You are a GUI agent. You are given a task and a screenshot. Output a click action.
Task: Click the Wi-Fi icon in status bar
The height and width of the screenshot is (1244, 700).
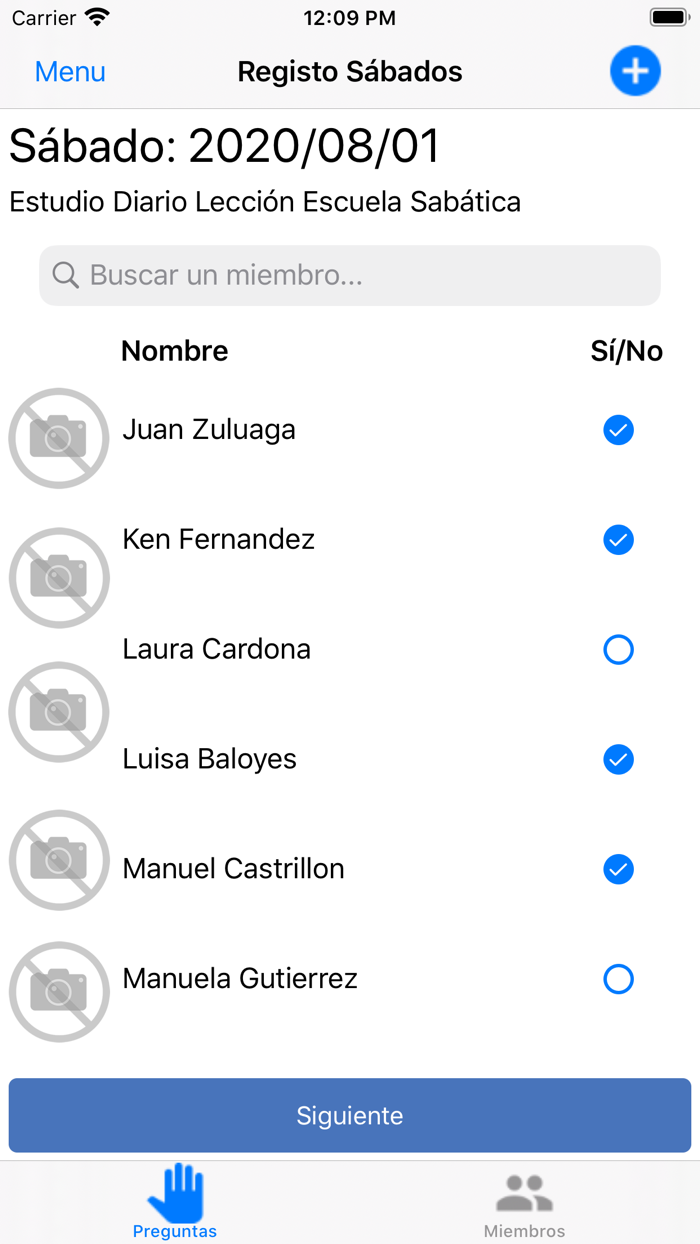tap(95, 16)
